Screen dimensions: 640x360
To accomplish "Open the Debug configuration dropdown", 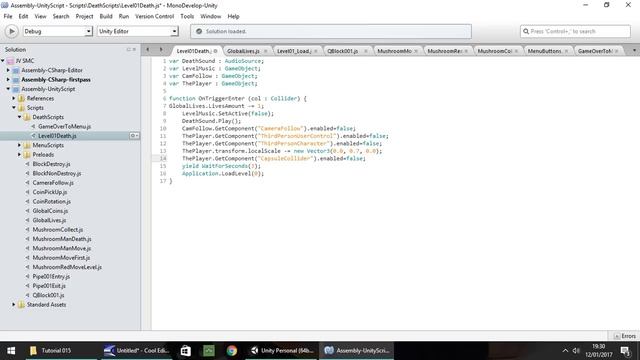I will (x=58, y=31).
